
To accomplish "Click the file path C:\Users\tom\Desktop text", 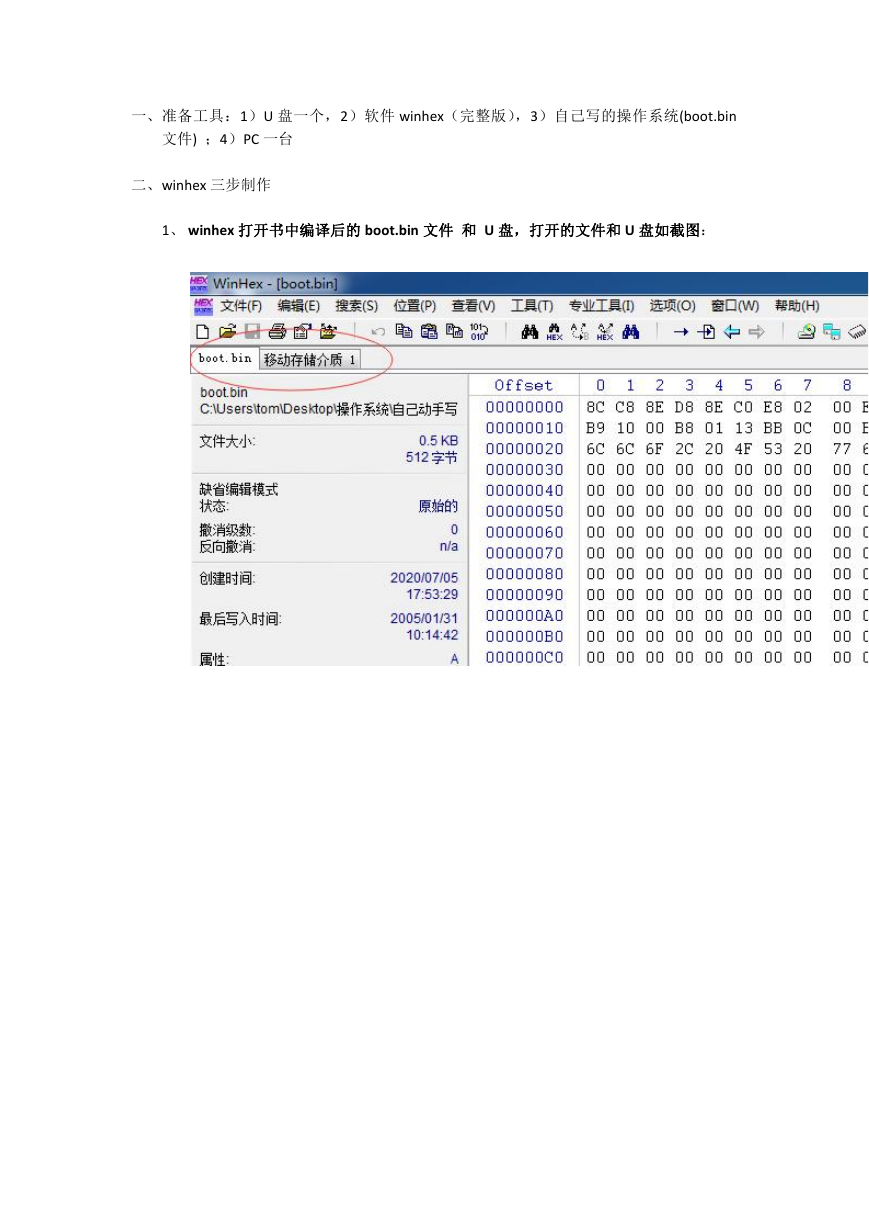I will [x=329, y=409].
